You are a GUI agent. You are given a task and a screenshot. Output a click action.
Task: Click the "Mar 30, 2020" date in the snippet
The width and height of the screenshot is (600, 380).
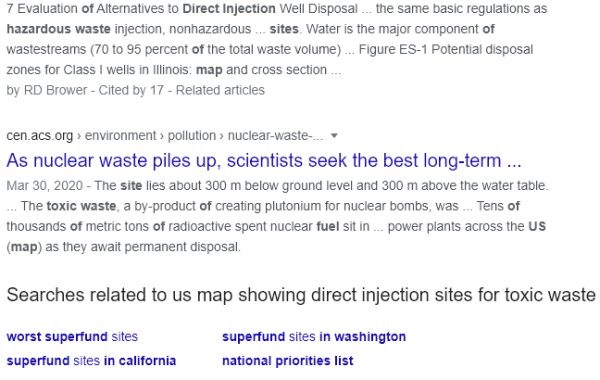pos(44,186)
